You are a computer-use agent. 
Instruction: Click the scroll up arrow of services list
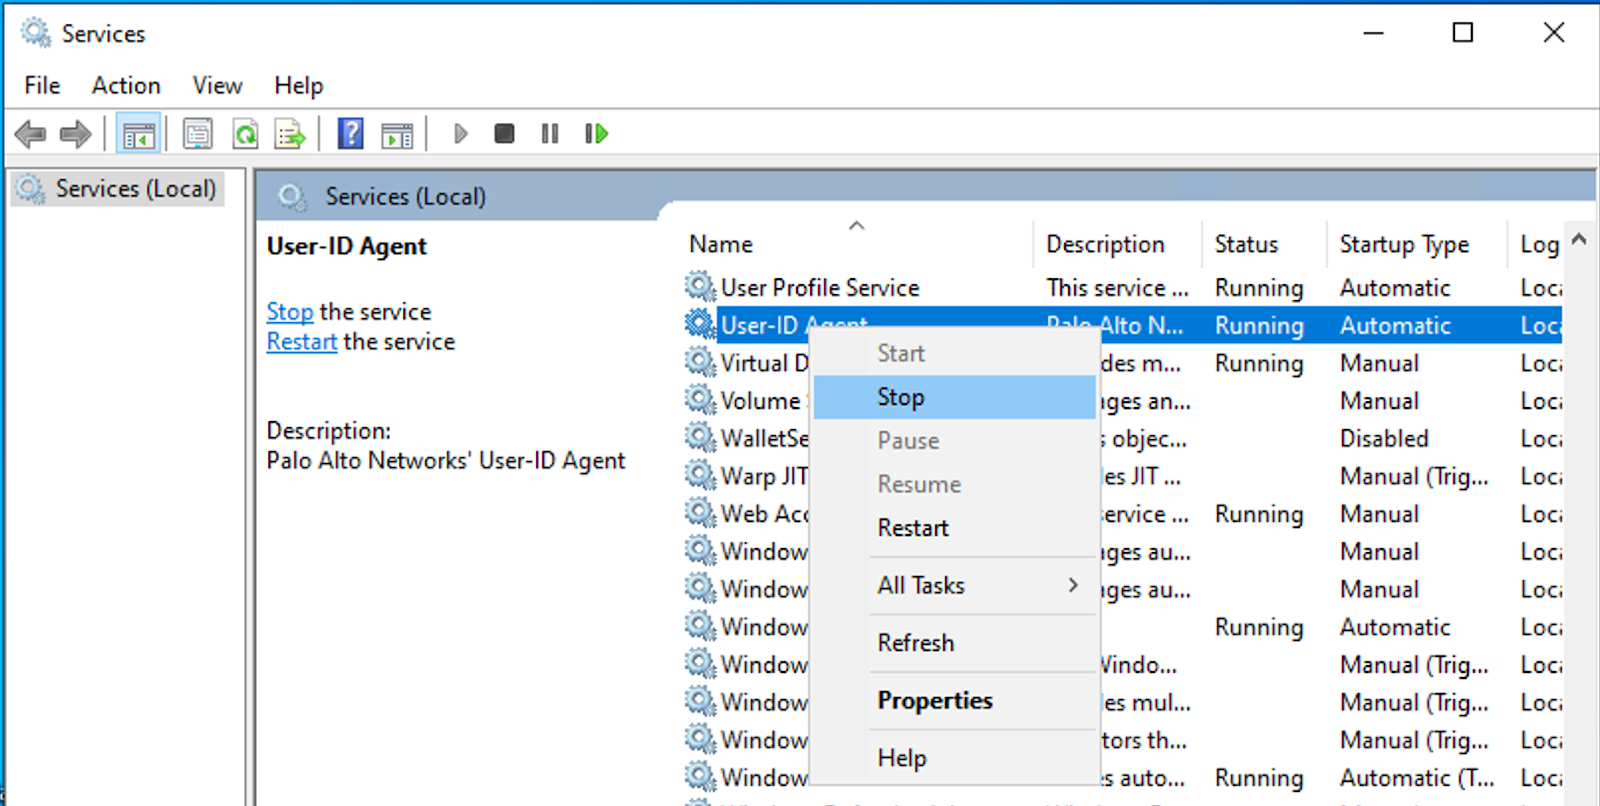coord(1579,239)
